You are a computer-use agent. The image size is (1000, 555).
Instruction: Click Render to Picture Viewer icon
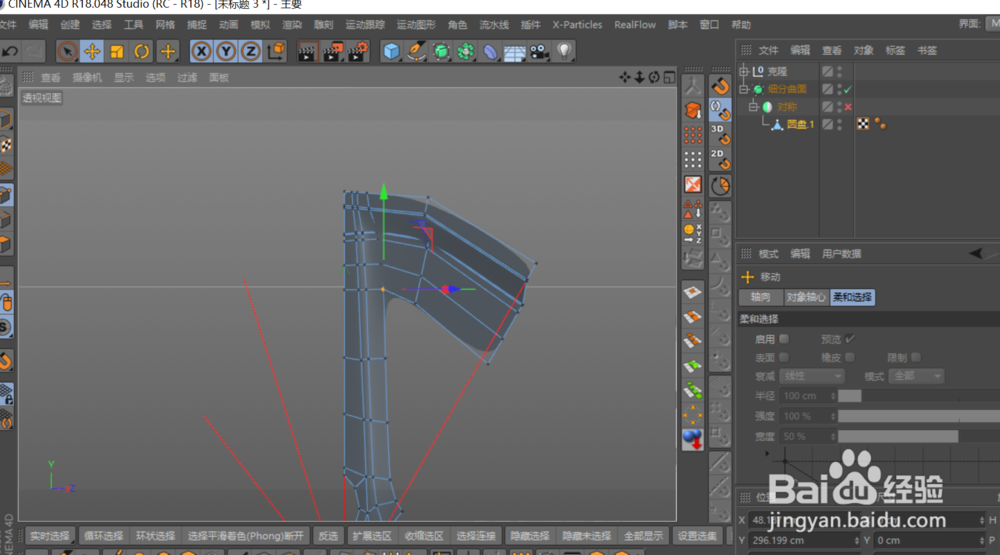pyautogui.click(x=332, y=52)
